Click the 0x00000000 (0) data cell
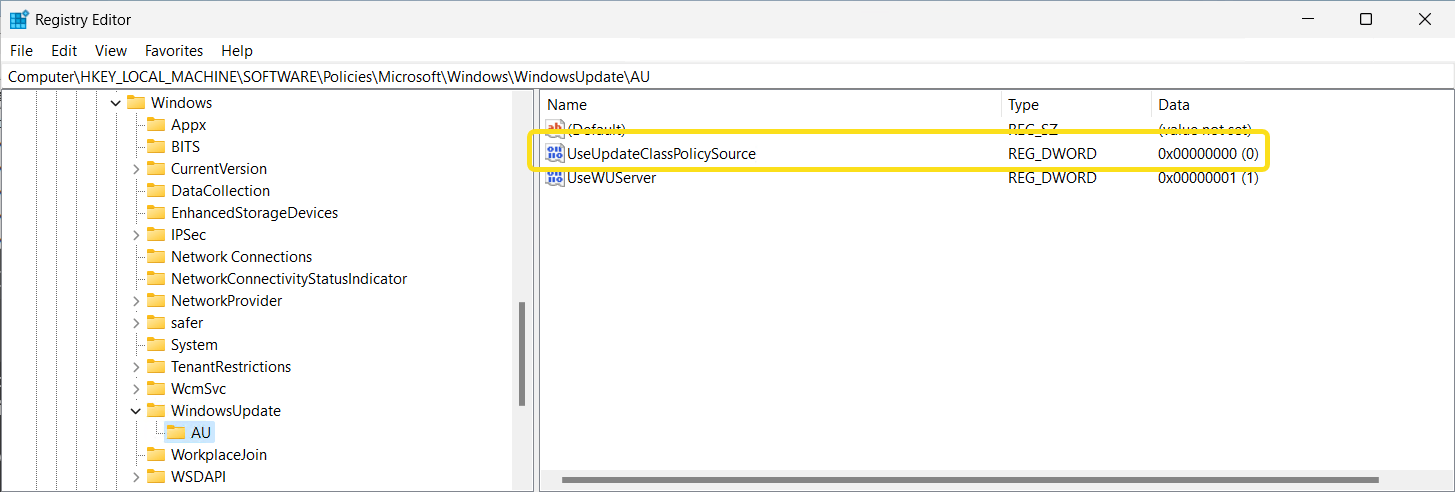 tap(1208, 154)
